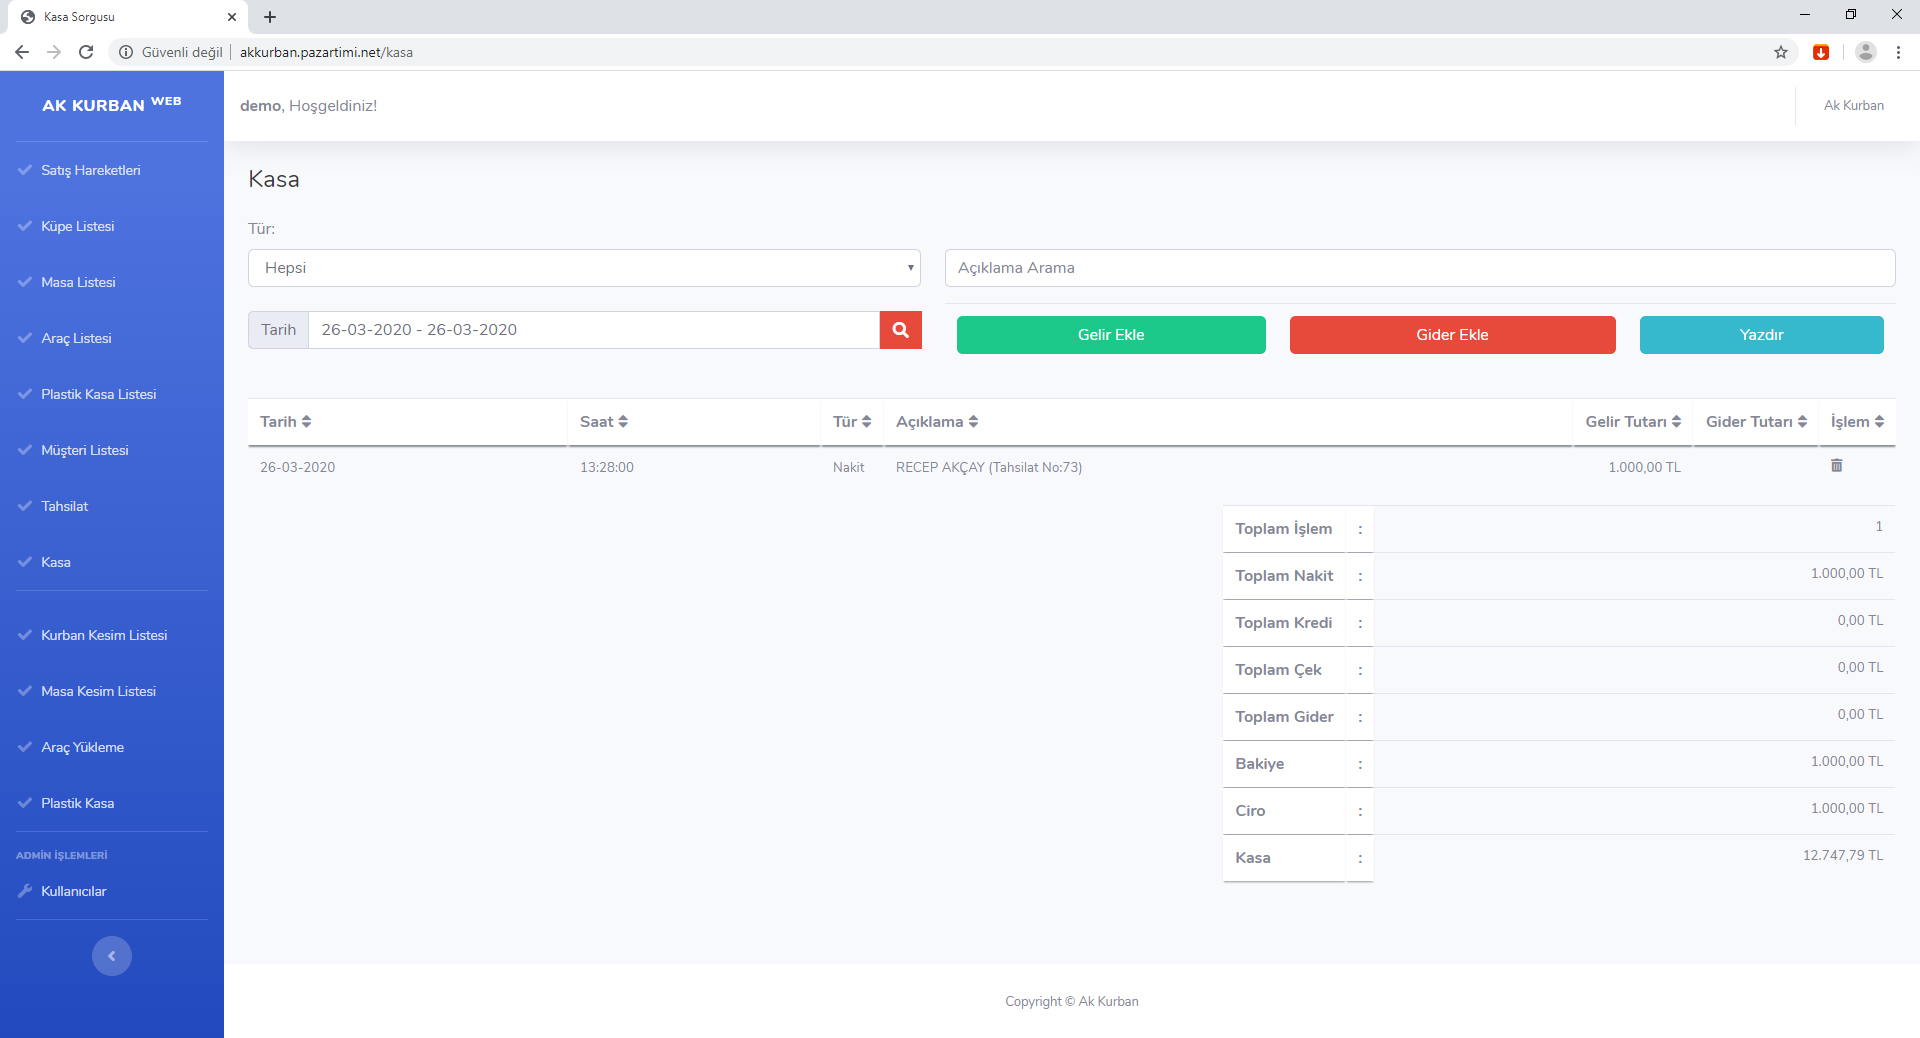1920x1038 pixels.
Task: Click the Tarih date range field
Action: (593, 330)
